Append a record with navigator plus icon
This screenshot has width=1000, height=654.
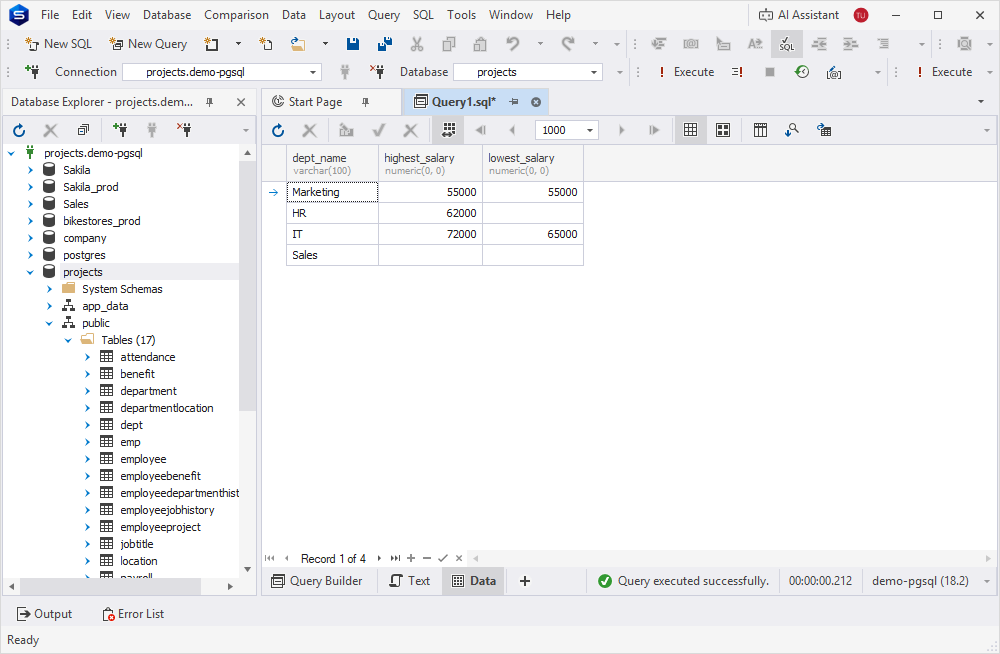(x=411, y=559)
